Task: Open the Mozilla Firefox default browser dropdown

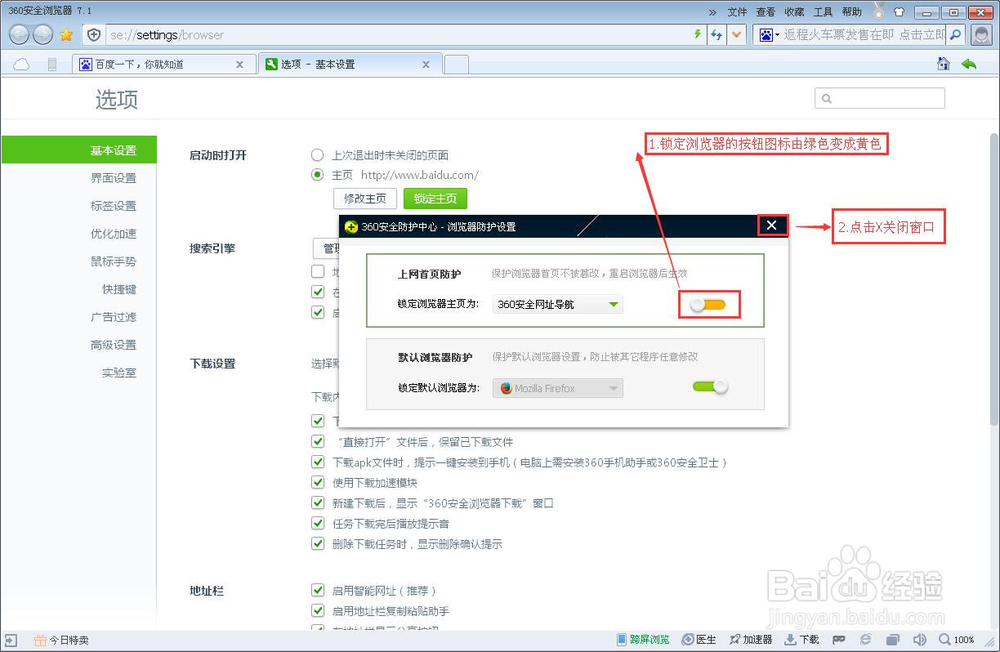Action: 557,388
